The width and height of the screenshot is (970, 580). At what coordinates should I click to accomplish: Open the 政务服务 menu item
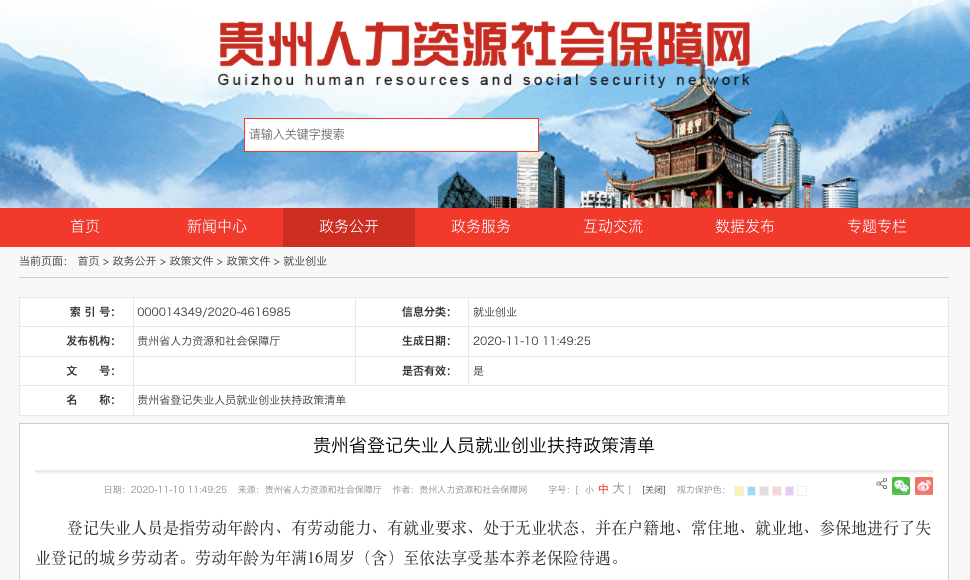click(x=481, y=227)
